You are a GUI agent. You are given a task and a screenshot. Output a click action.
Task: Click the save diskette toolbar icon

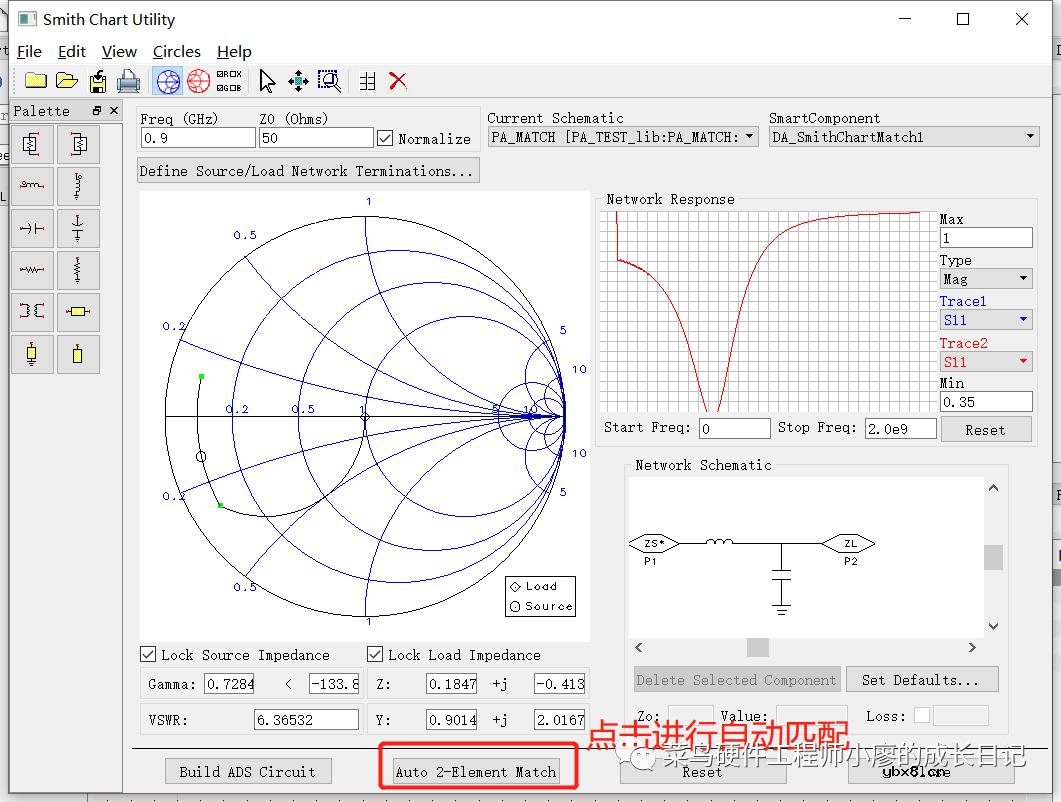tap(98, 81)
